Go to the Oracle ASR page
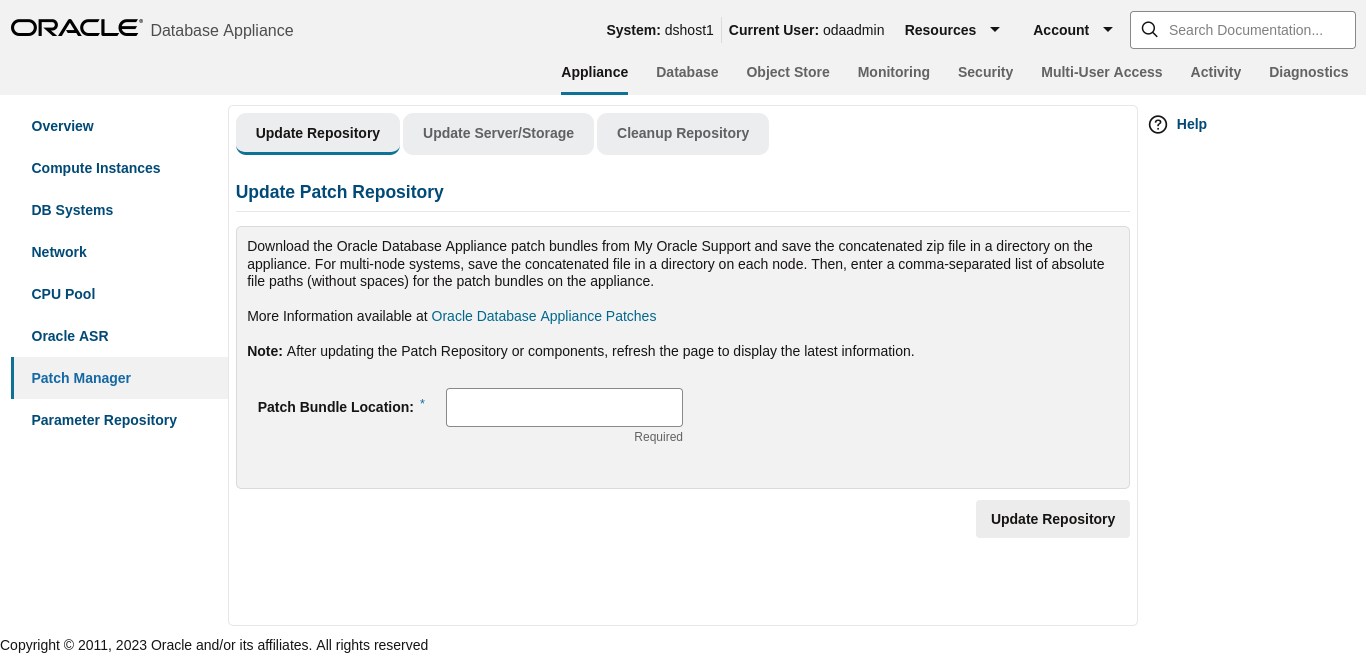This screenshot has height=654, width=1366. [x=70, y=336]
